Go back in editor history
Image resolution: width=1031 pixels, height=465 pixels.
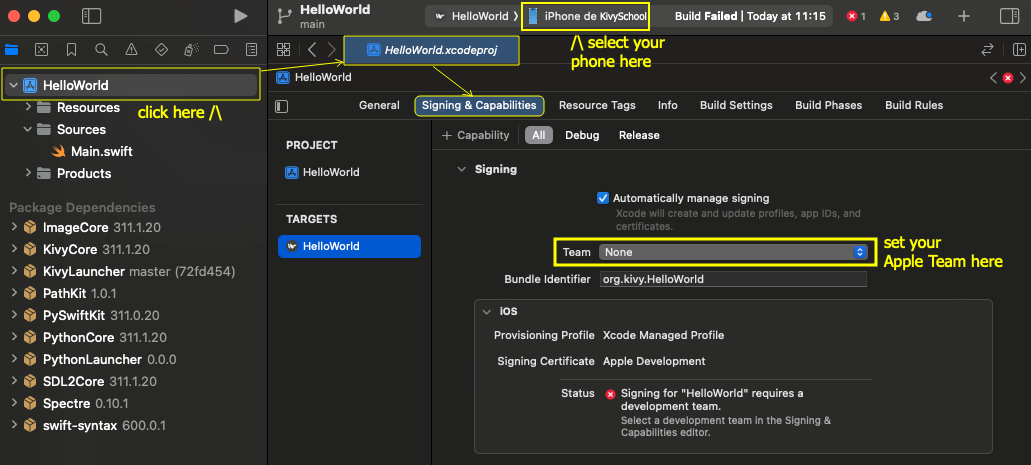click(x=312, y=49)
